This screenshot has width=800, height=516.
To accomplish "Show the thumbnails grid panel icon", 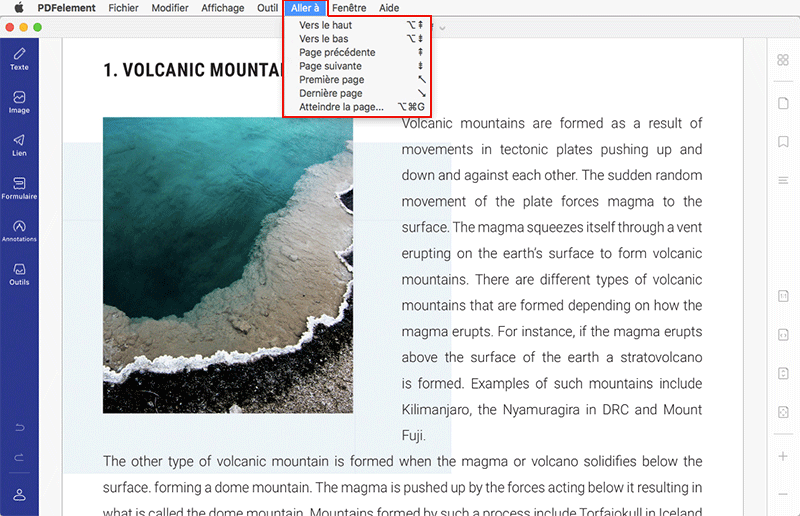I will tap(783, 60).
